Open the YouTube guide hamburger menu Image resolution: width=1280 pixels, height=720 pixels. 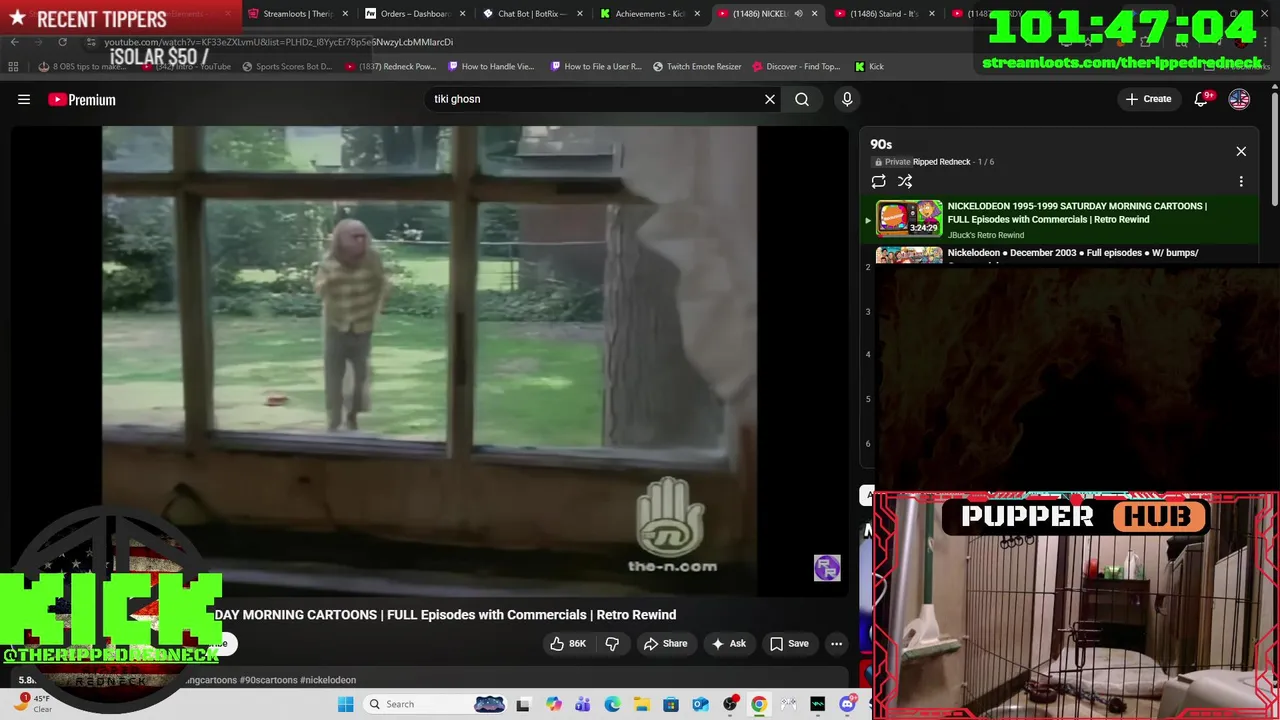click(24, 99)
